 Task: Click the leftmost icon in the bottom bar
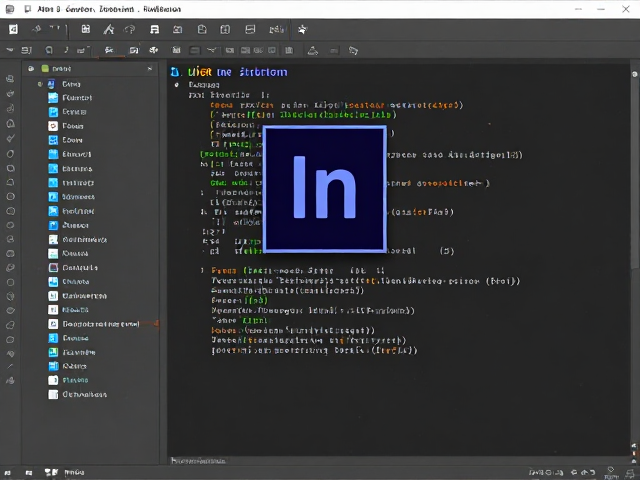(x=7, y=473)
